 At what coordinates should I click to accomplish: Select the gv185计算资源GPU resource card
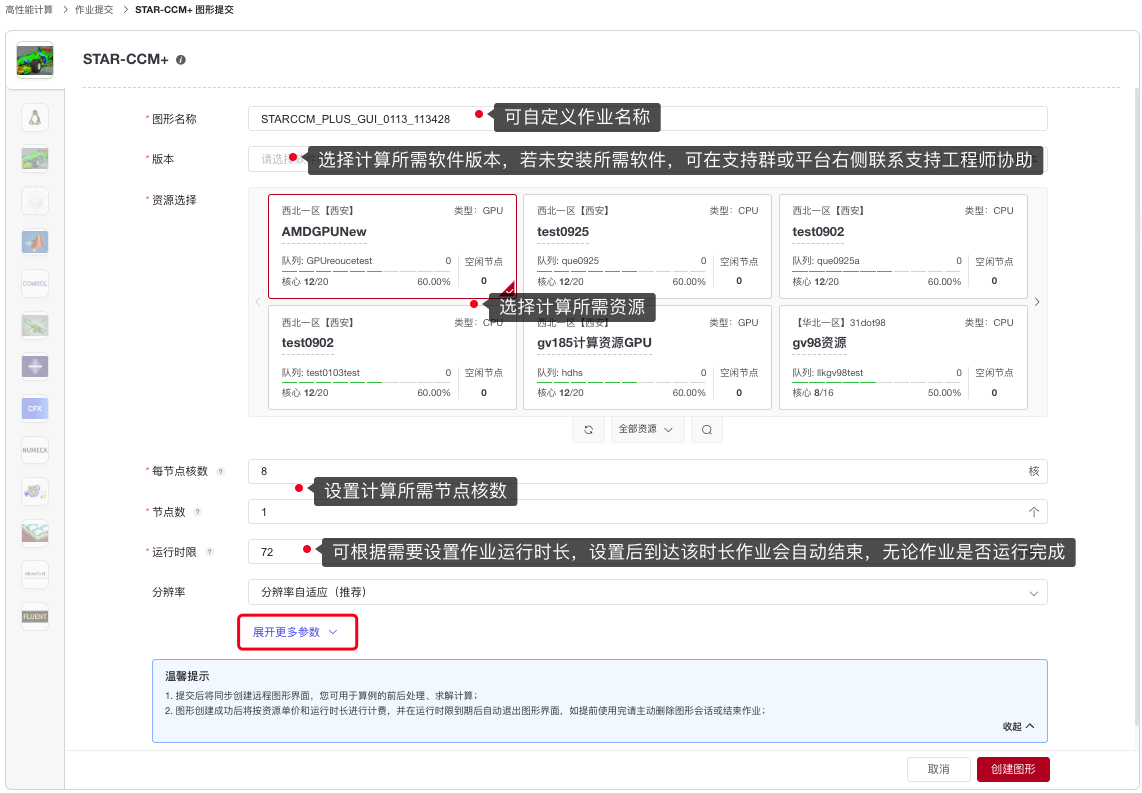point(647,357)
